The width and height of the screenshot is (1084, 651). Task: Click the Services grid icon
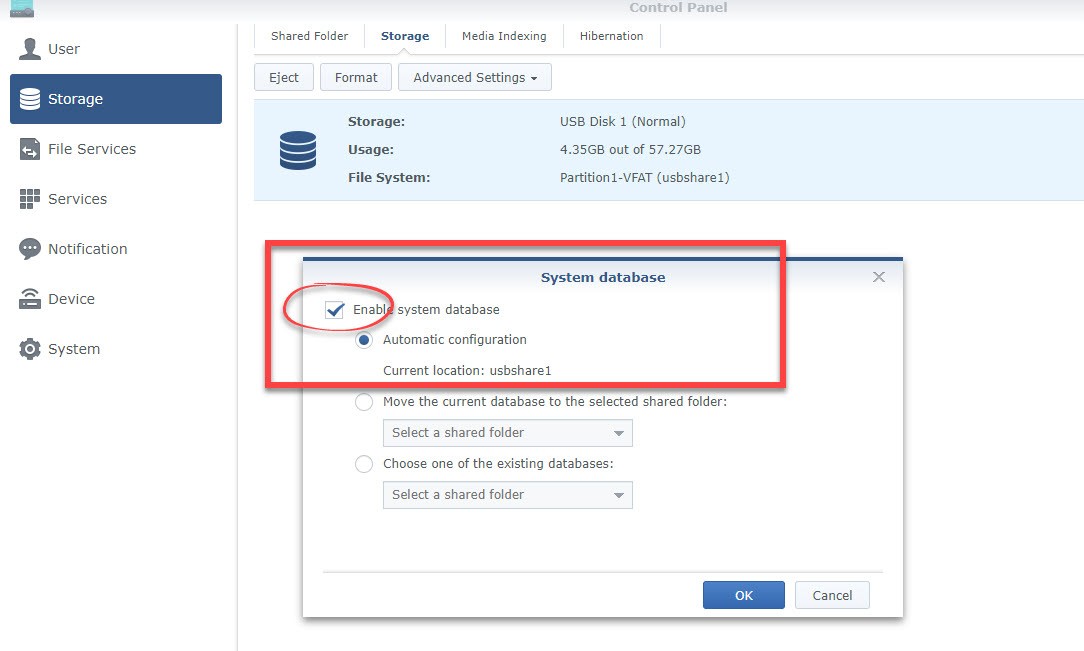[x=30, y=199]
